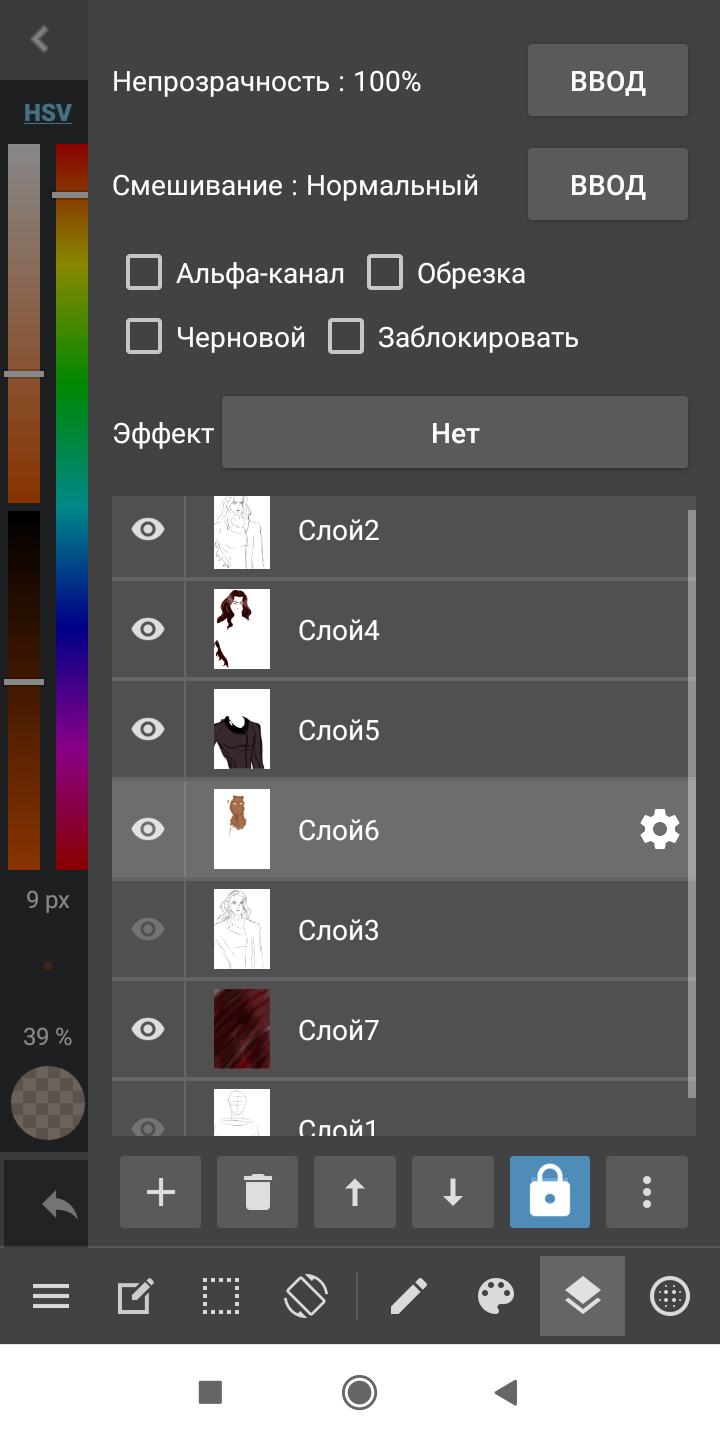This screenshot has width=720, height=1440.
Task: Add a new layer with plus icon
Action: pos(160,1191)
